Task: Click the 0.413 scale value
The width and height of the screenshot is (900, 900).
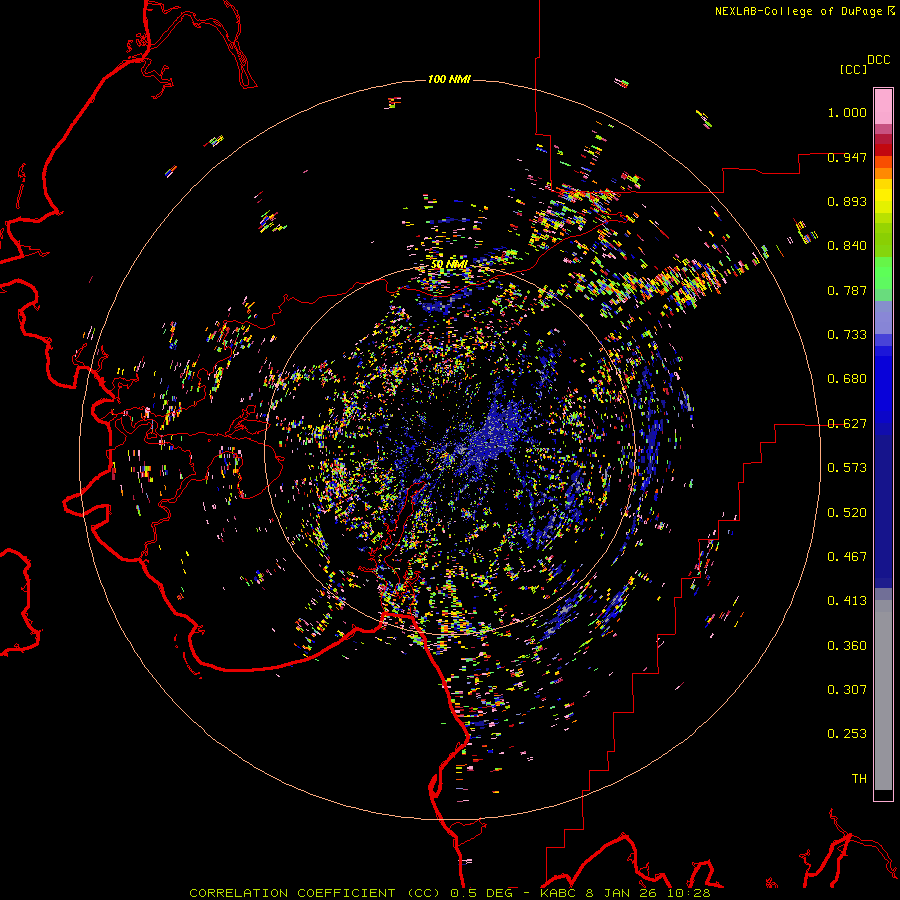Action: 847,601
